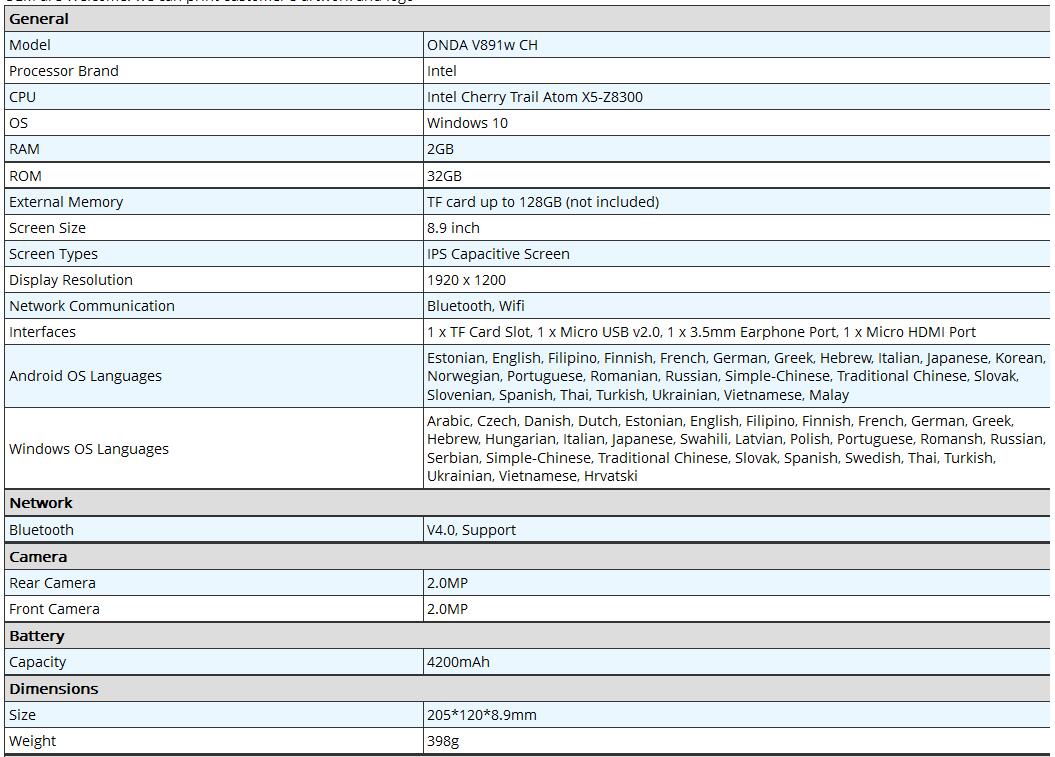This screenshot has width=1055, height=757.
Task: Click 'Intel Cherry Trail Atom X5-Z8300' value
Action: (x=534, y=97)
